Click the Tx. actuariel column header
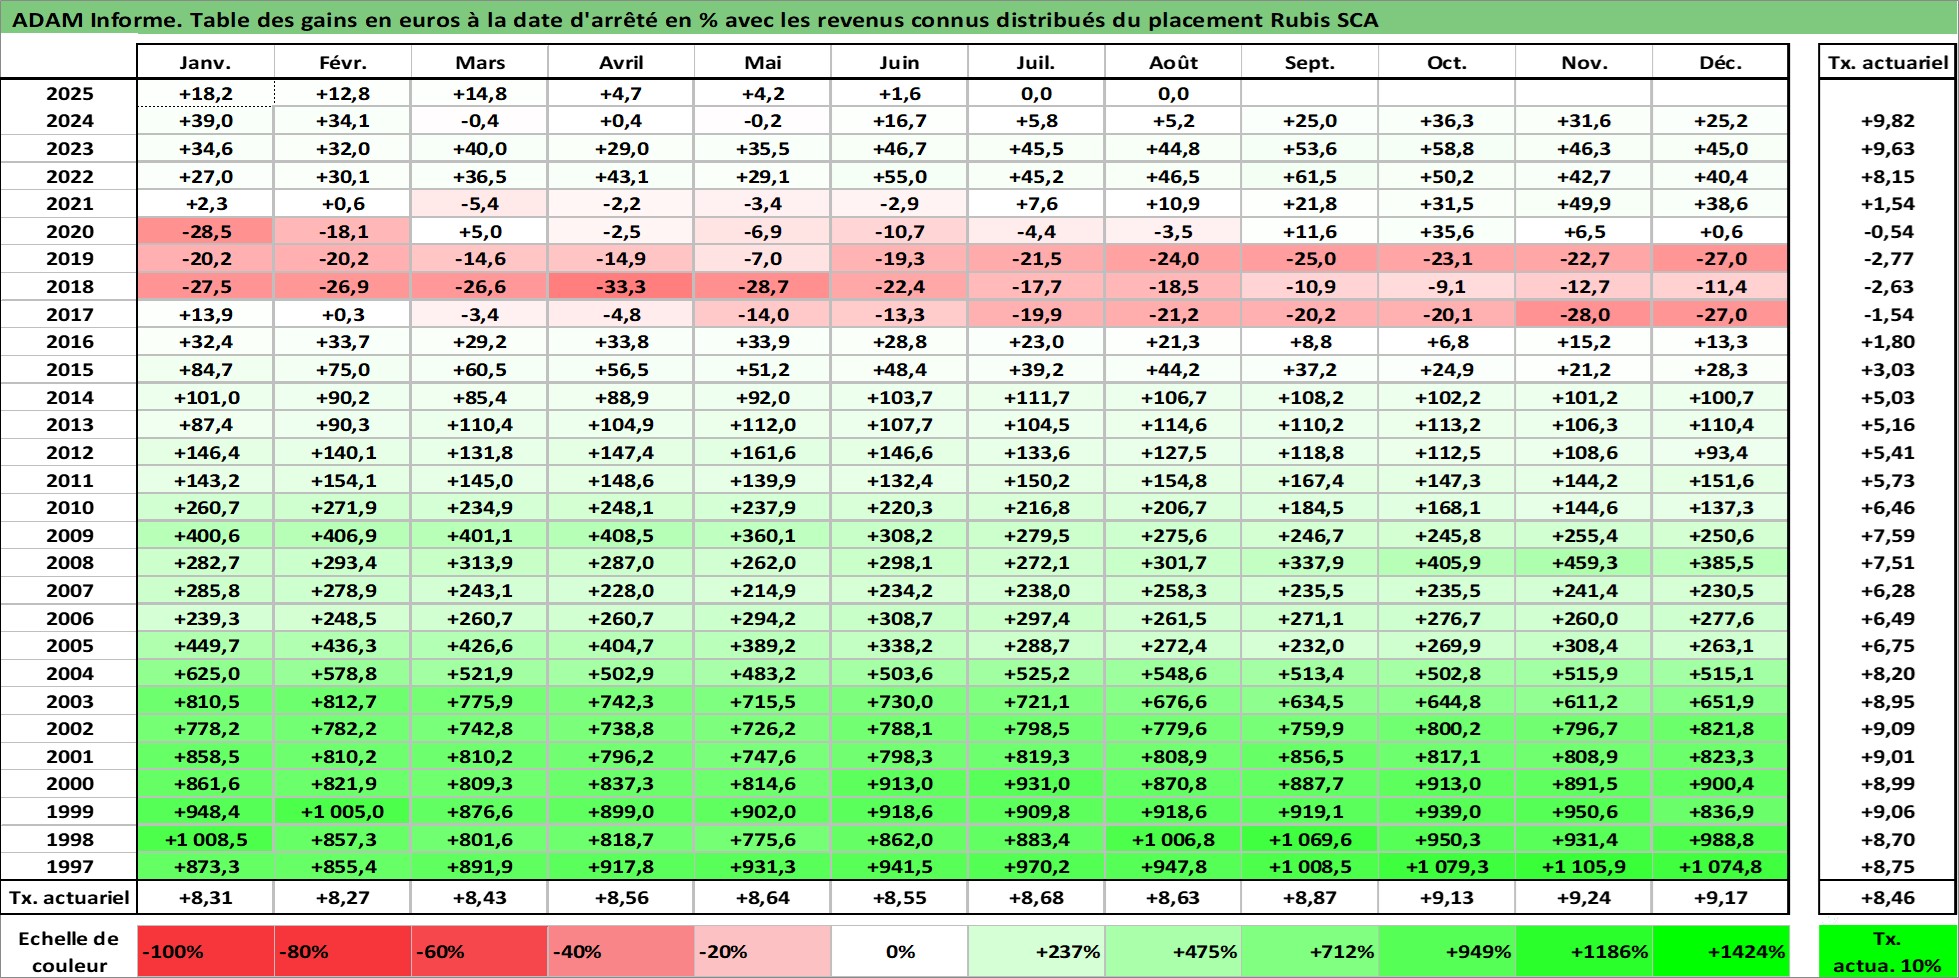The width and height of the screenshot is (1959, 978). (1888, 62)
